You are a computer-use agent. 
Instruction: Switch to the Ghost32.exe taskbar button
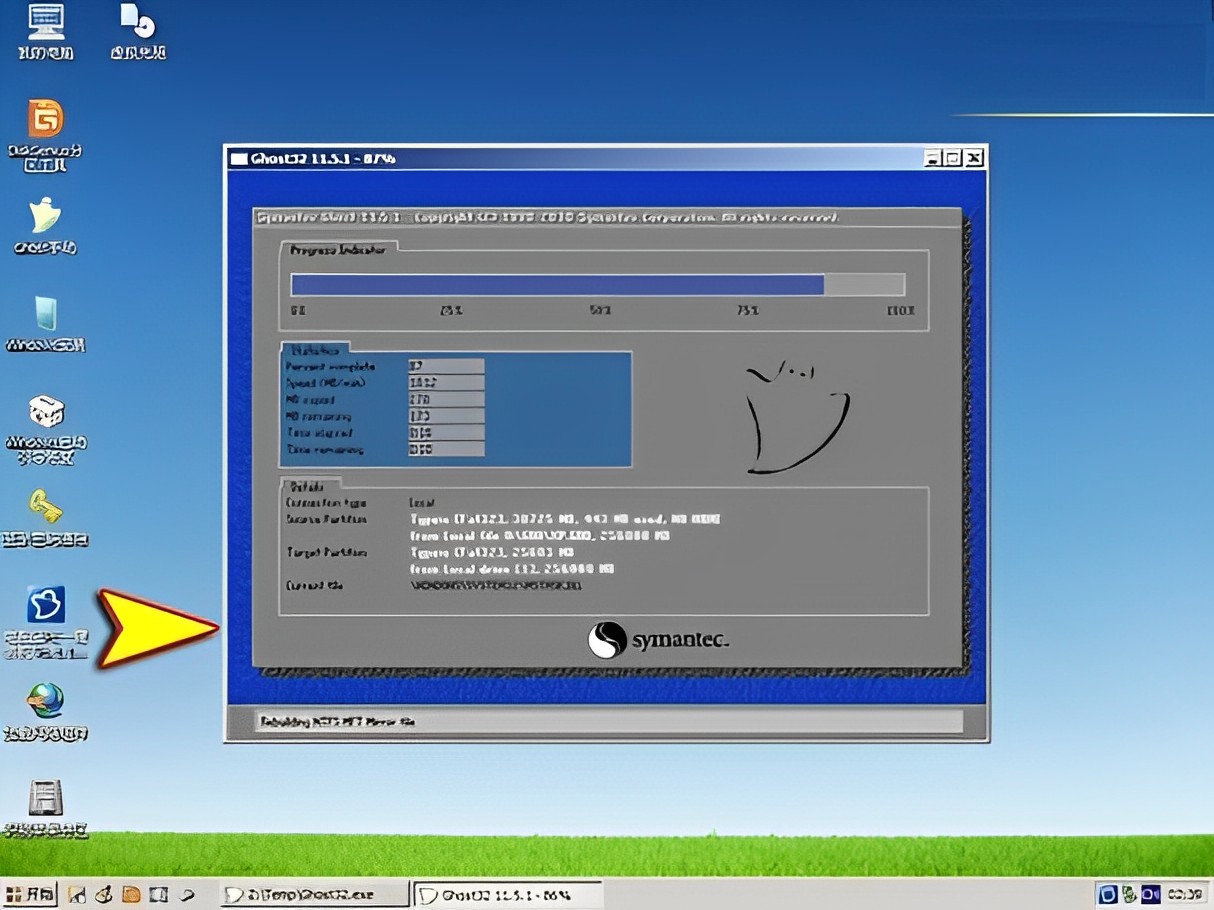(315, 894)
